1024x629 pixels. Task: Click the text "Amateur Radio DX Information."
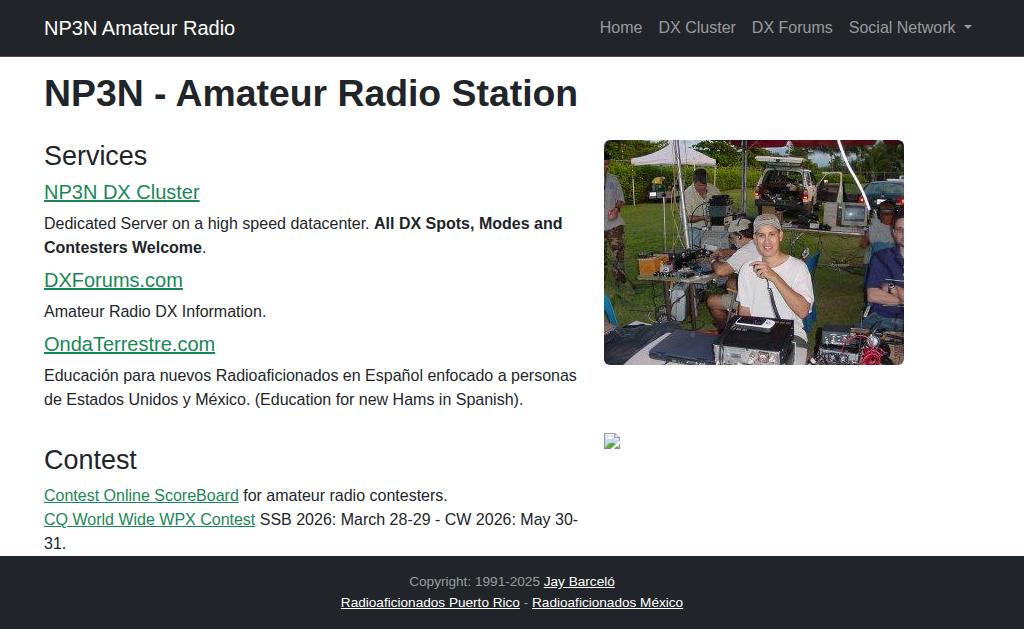pos(155,312)
